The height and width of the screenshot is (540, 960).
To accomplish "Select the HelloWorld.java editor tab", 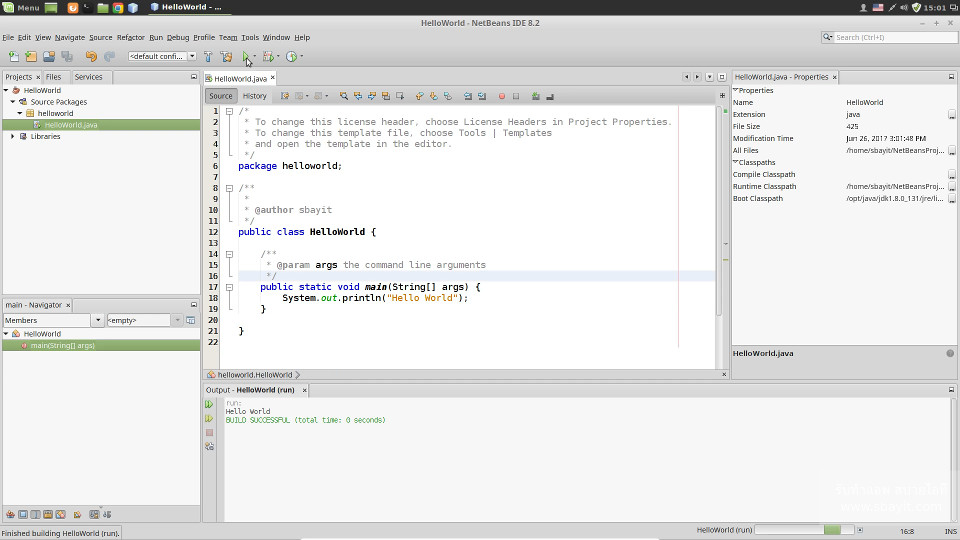I will tap(240, 78).
